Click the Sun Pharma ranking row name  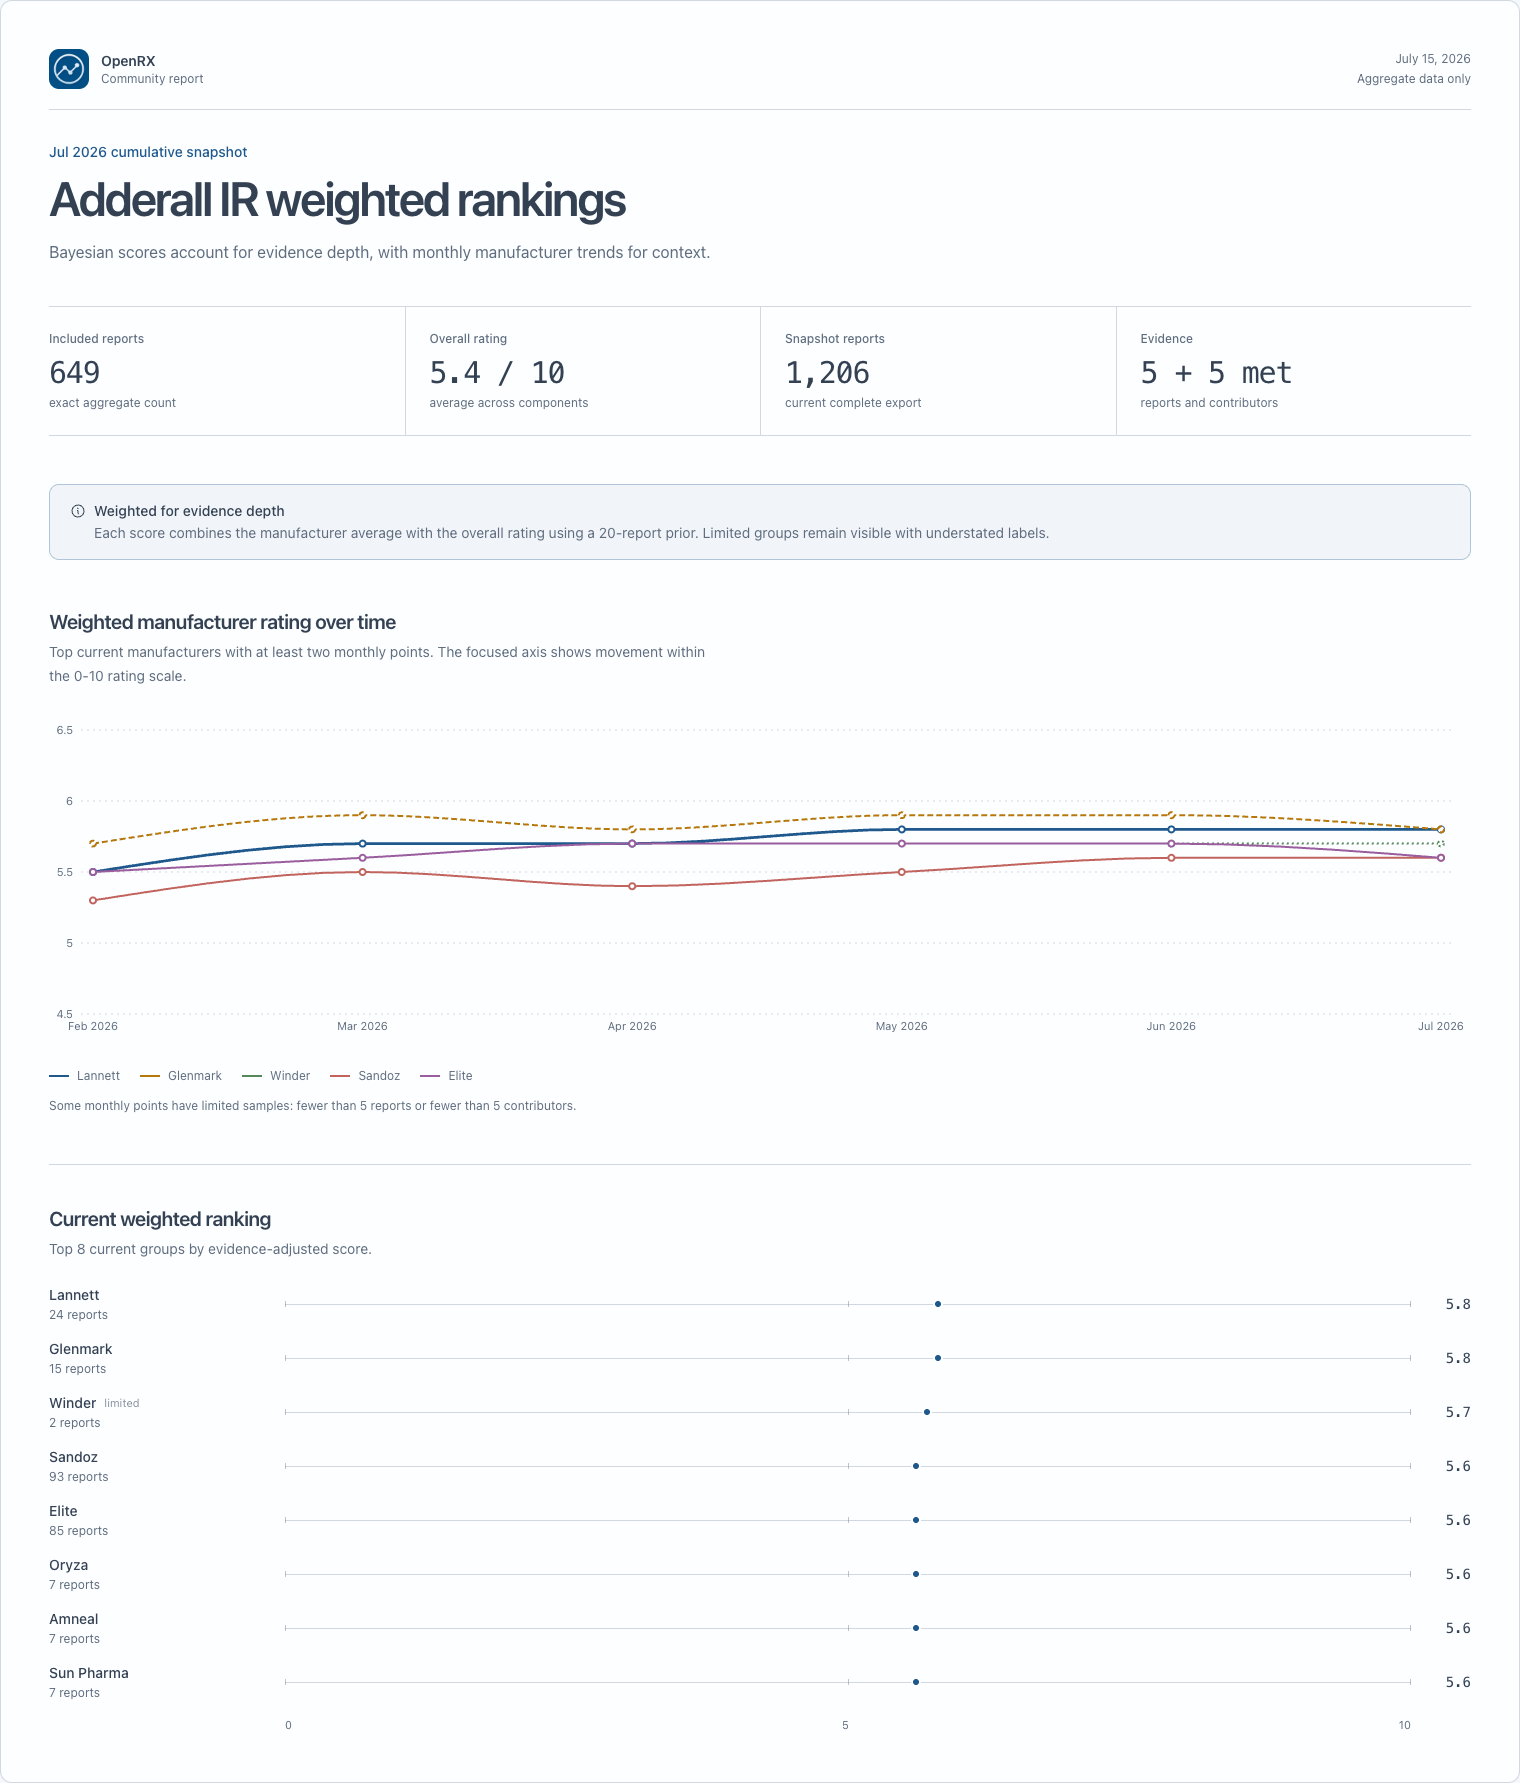pos(89,1673)
